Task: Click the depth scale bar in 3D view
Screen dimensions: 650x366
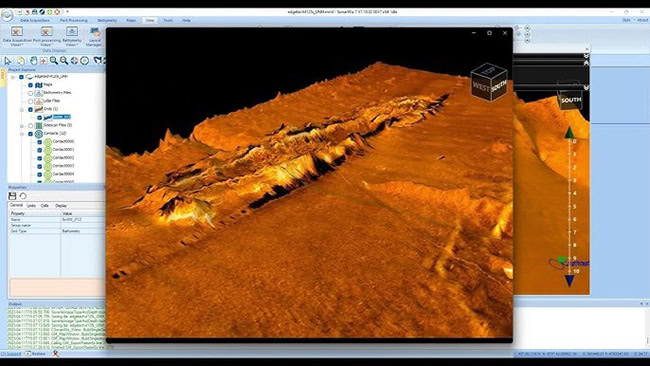Action: (x=570, y=207)
